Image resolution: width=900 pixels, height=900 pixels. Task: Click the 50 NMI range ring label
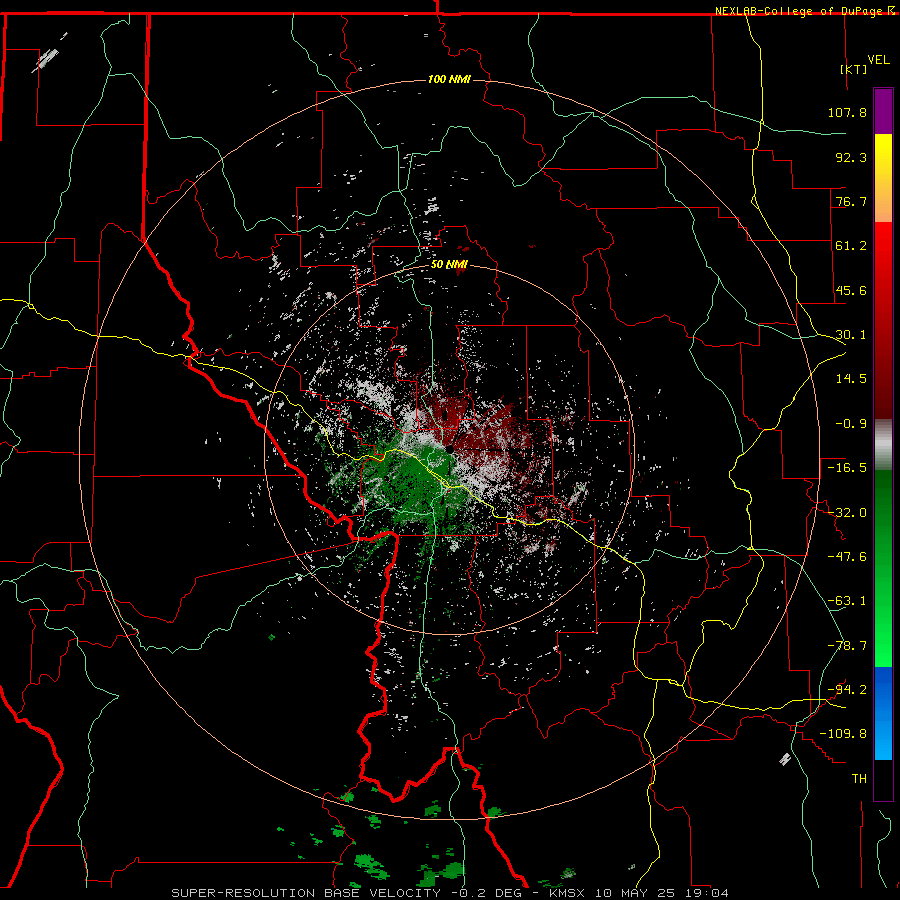(449, 265)
